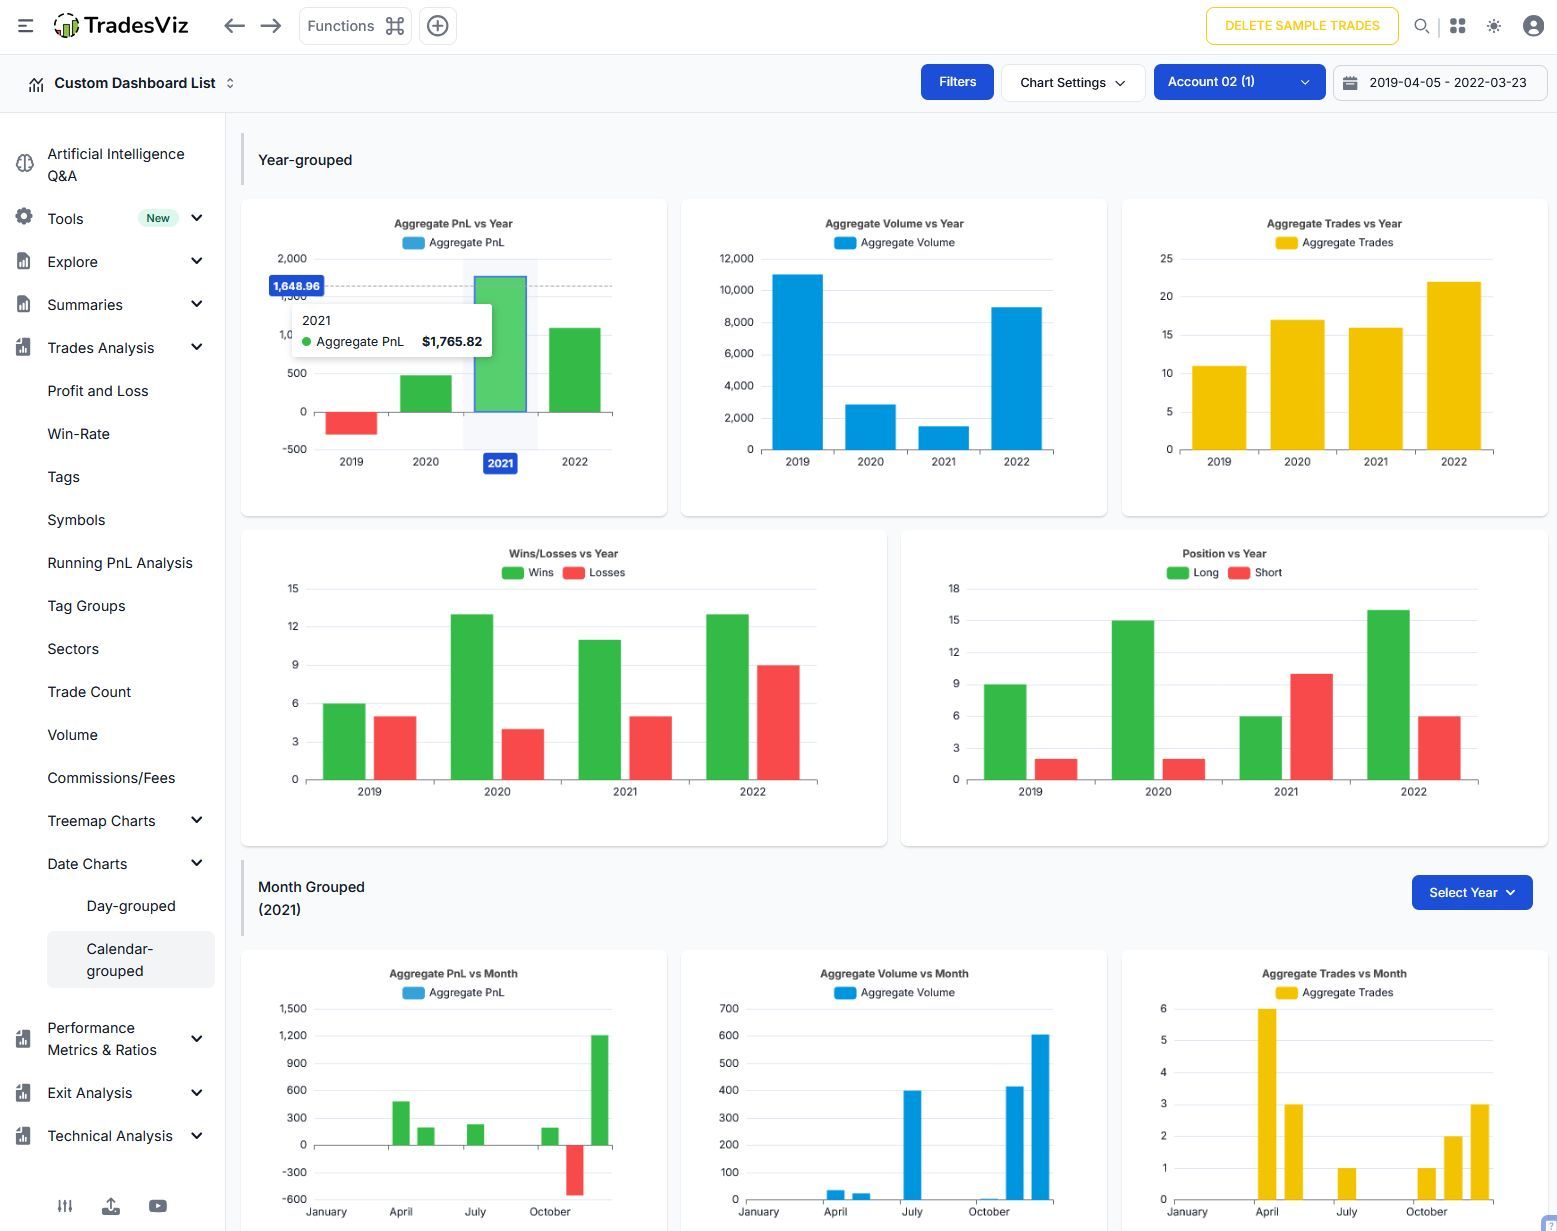The width and height of the screenshot is (1557, 1231).
Task: Click the Artificial Intelligence Q&A brain icon
Action: pos(25,163)
